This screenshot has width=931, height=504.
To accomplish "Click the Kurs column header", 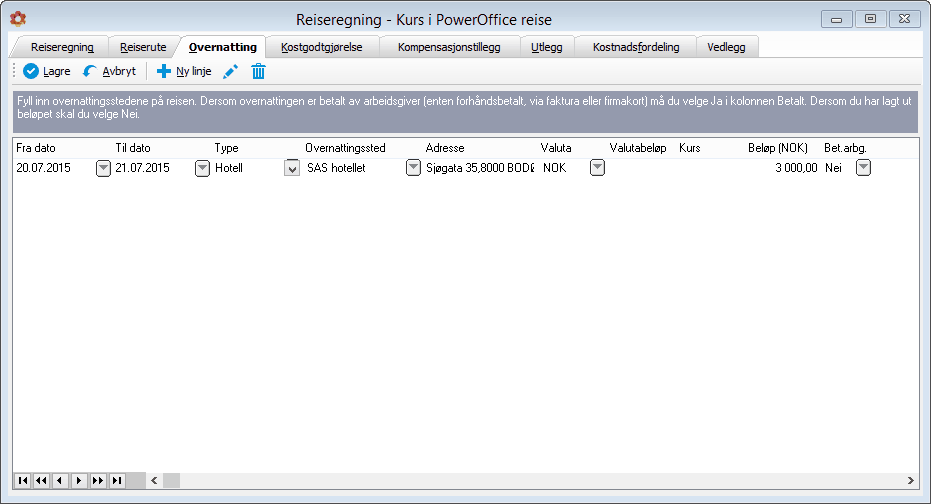I will [x=689, y=148].
